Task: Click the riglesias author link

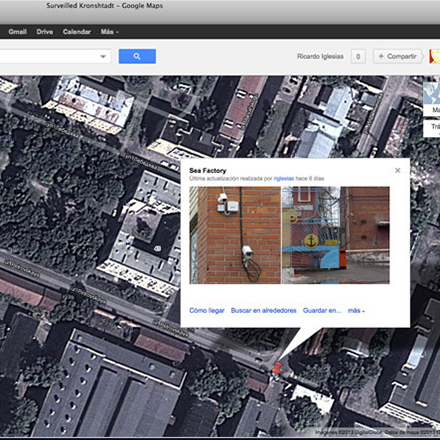Action: (x=284, y=179)
